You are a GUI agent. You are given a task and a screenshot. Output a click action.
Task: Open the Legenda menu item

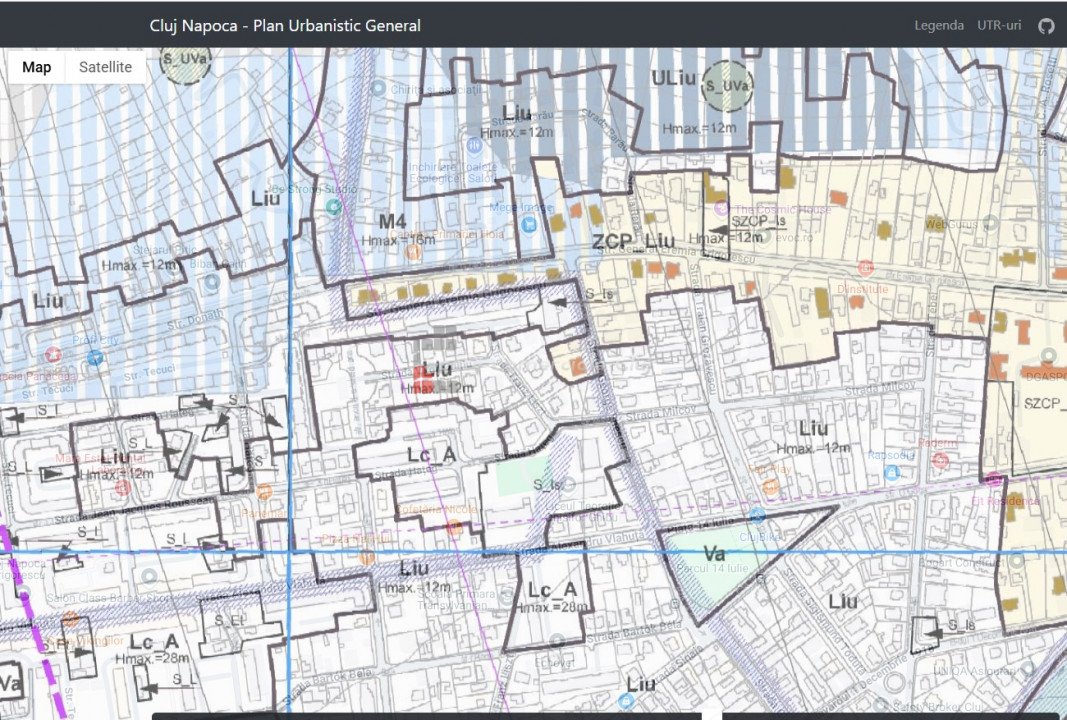click(939, 26)
